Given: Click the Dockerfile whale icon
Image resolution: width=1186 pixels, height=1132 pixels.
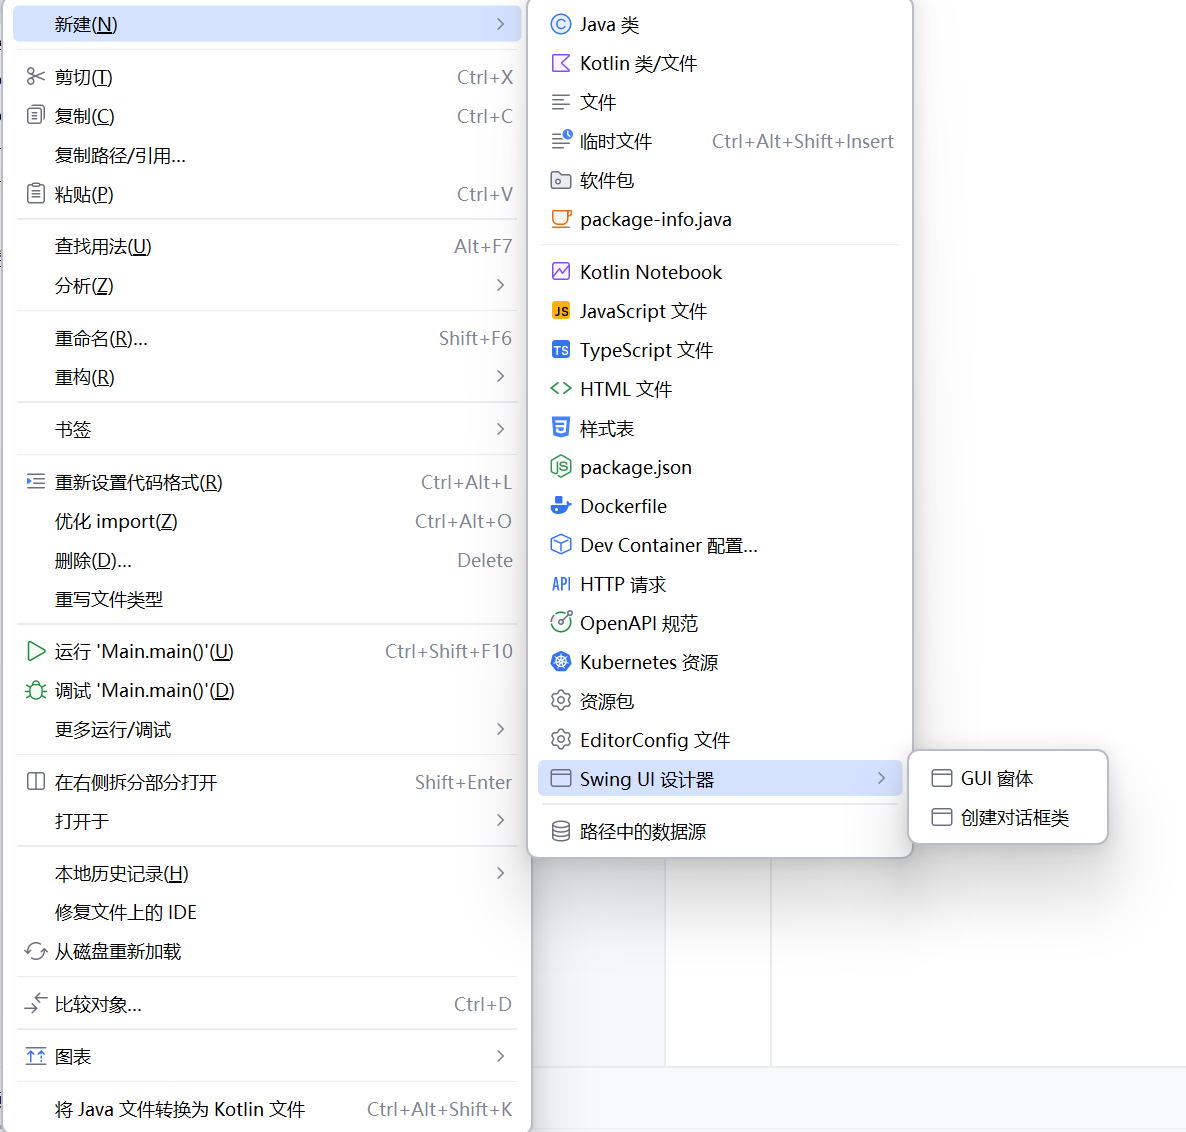Looking at the screenshot, I should (x=560, y=505).
